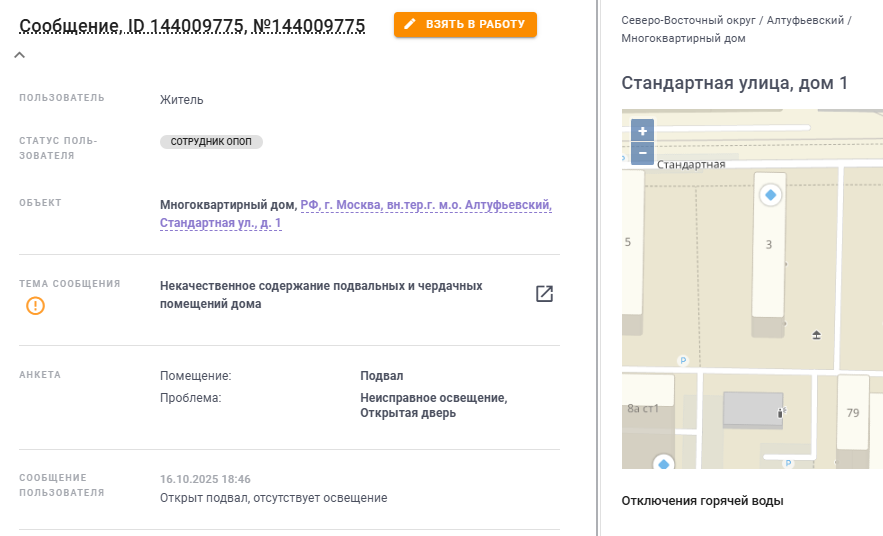Click the message ID 144009775 heading

192,26
